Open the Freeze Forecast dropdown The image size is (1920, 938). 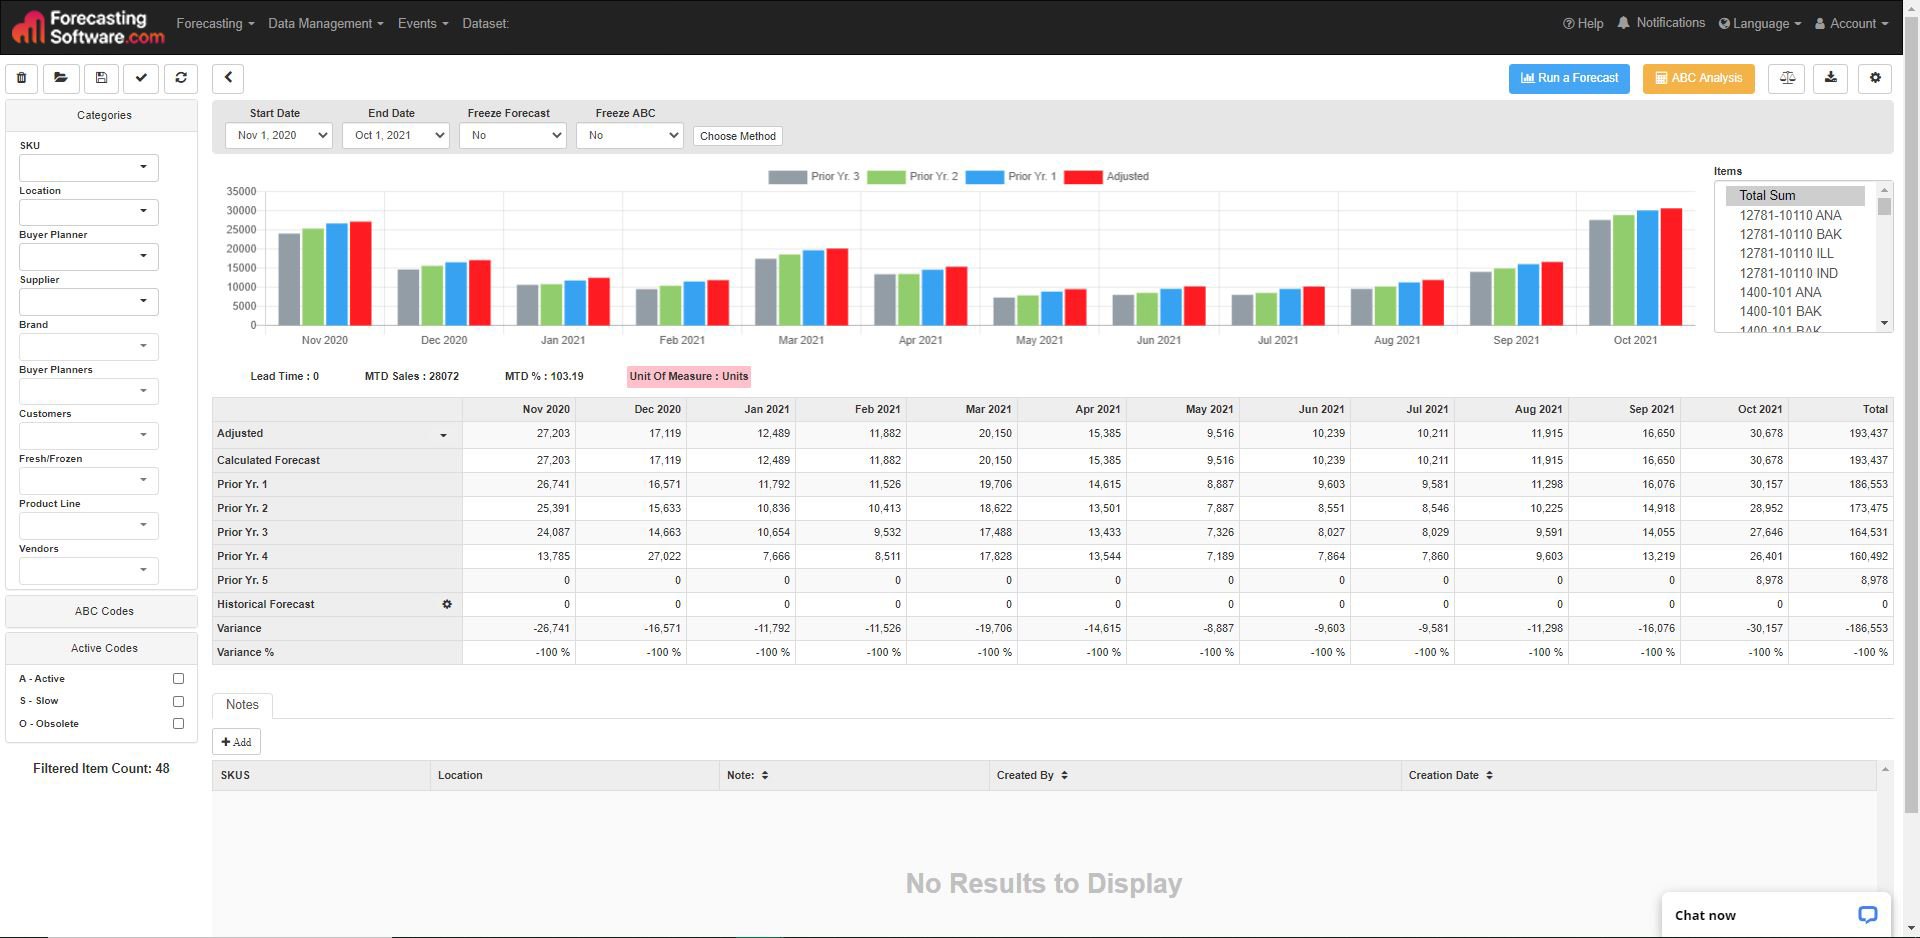click(x=513, y=136)
